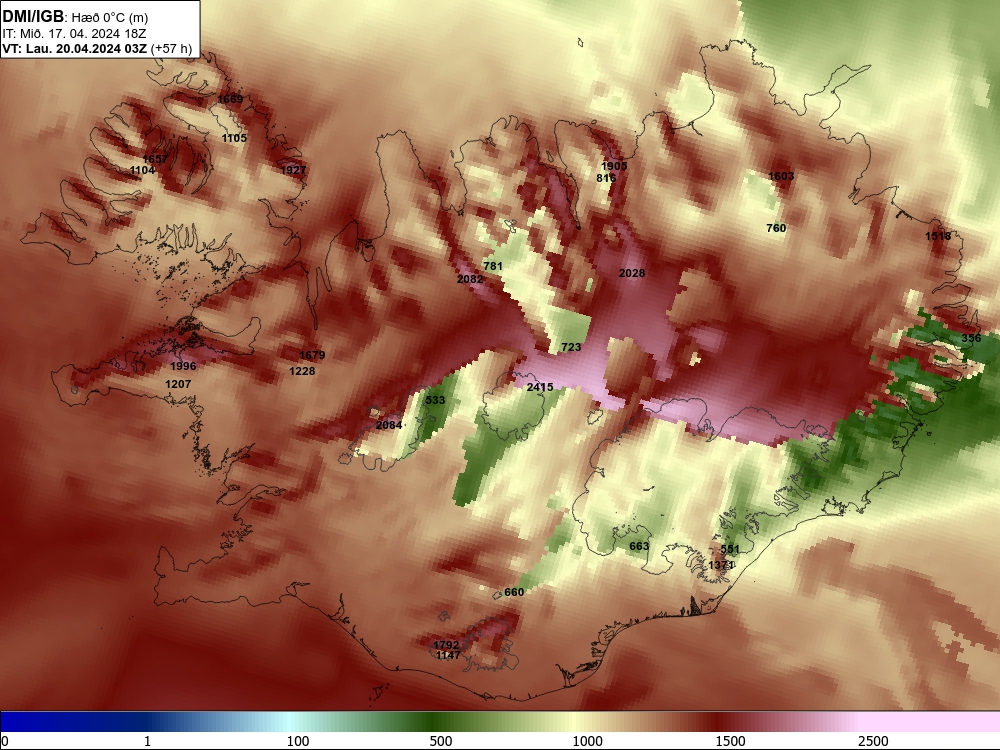Pick the 1228 height label

302,371
